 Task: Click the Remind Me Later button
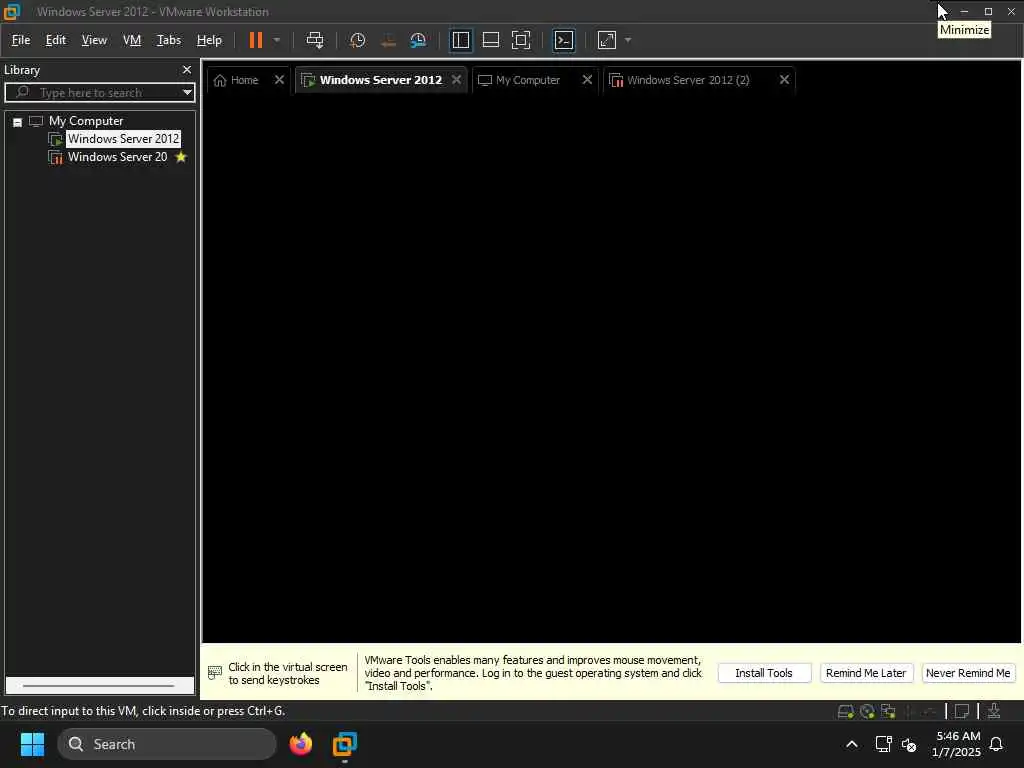pyautogui.click(x=866, y=673)
